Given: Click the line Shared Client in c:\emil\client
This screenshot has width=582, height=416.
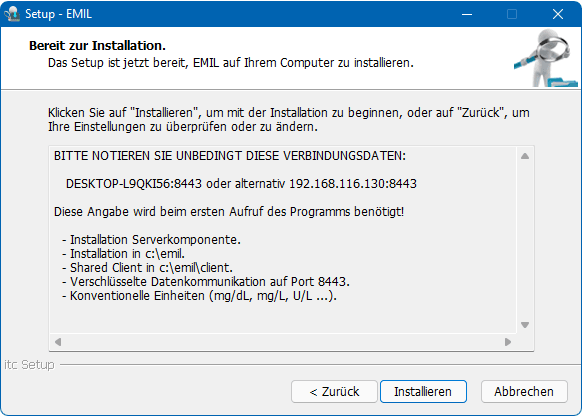Looking at the screenshot, I should coord(147,268).
